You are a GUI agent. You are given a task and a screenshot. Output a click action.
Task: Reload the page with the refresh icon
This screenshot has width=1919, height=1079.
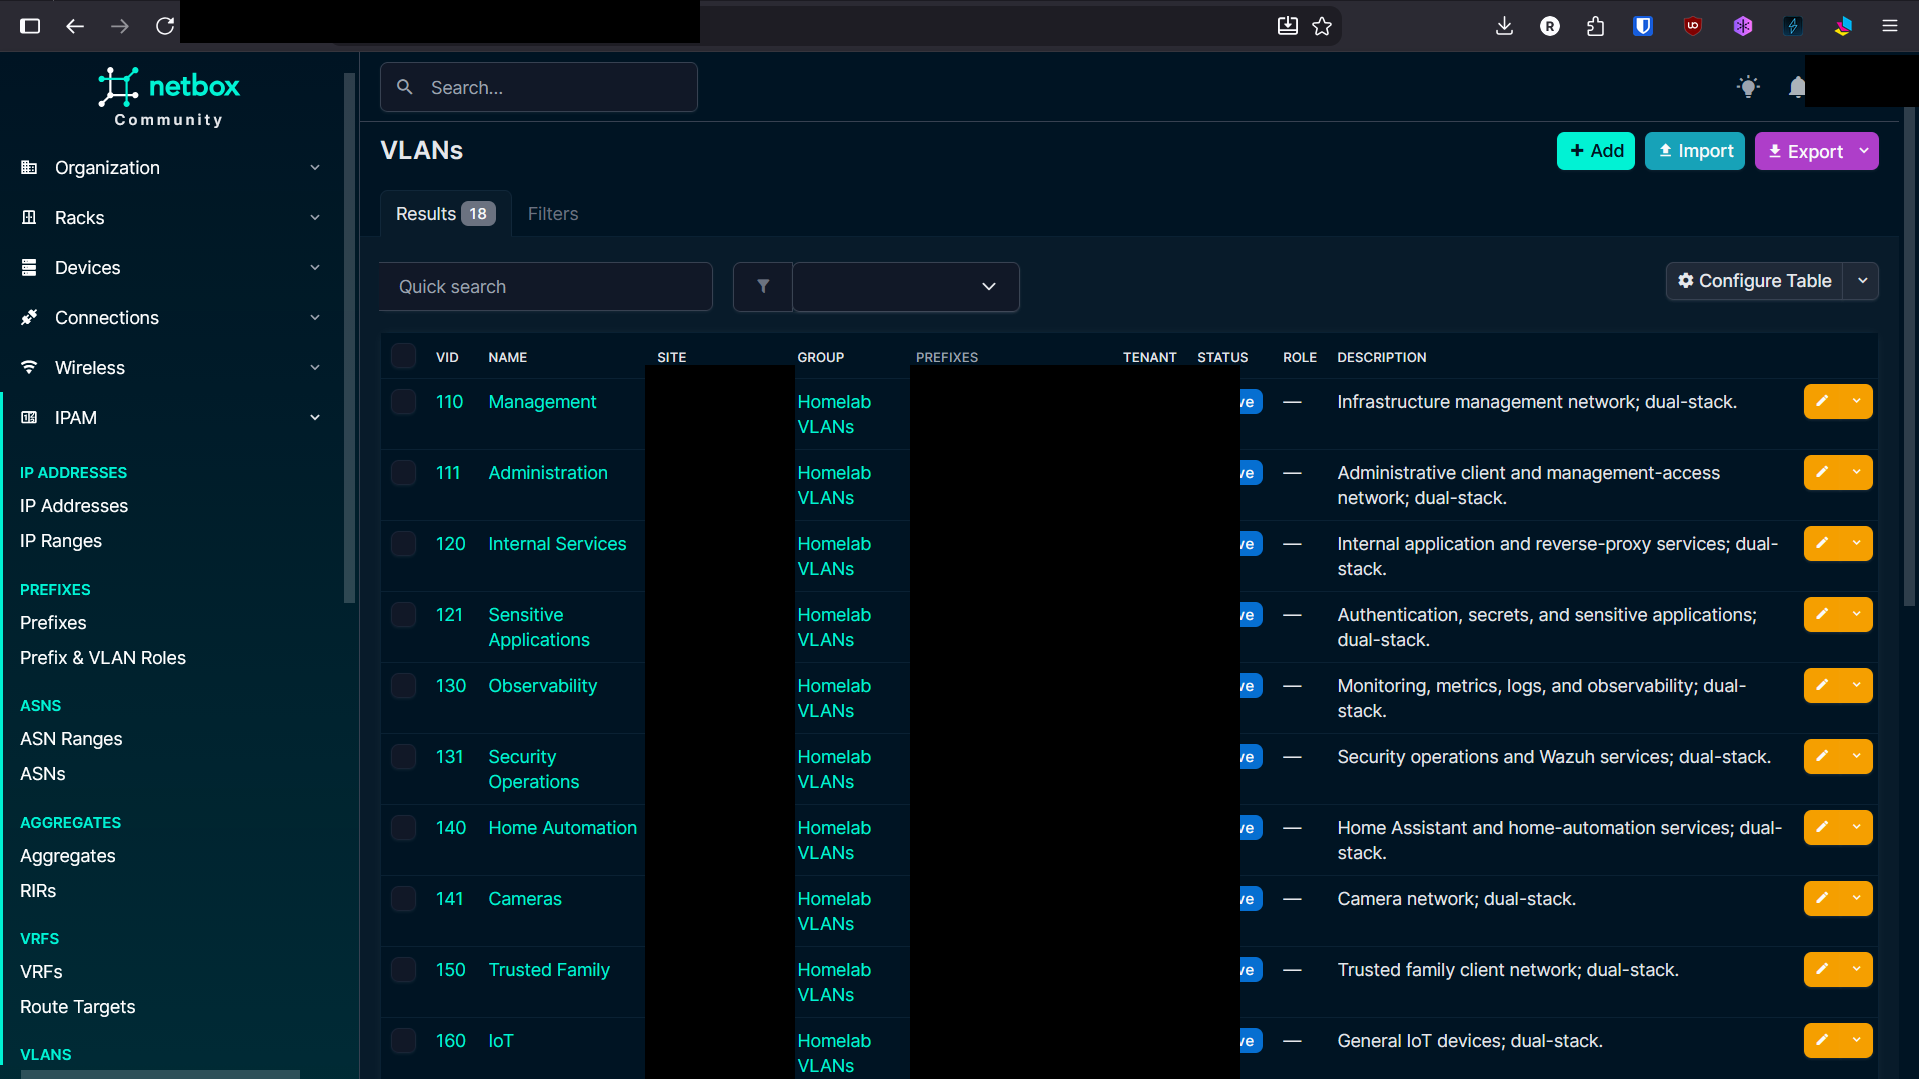tap(165, 26)
